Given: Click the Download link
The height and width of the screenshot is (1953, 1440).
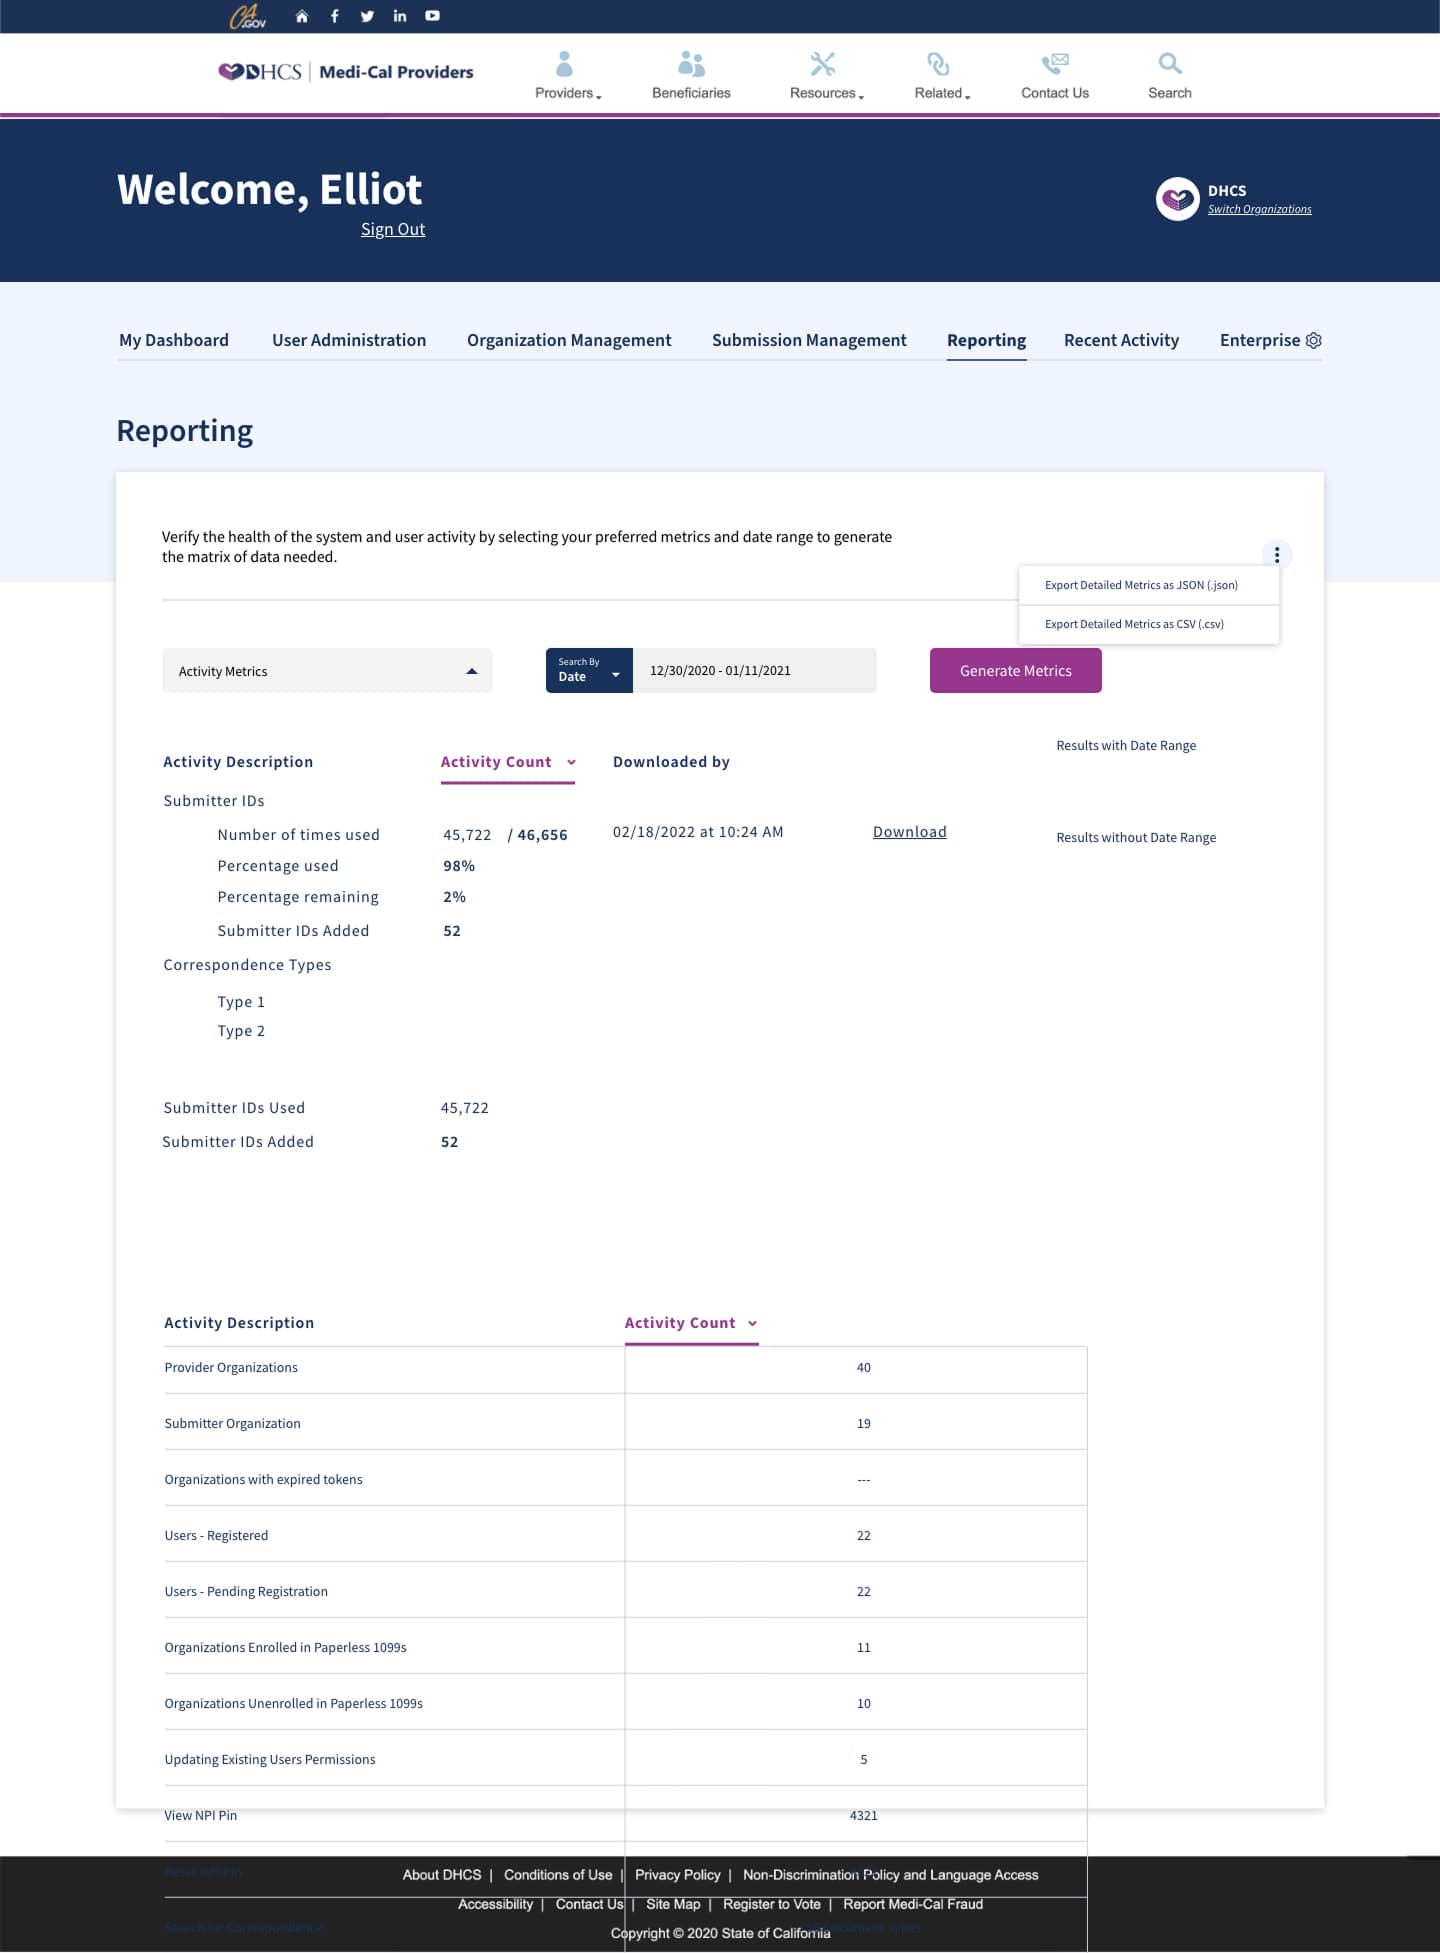Looking at the screenshot, I should [x=910, y=832].
